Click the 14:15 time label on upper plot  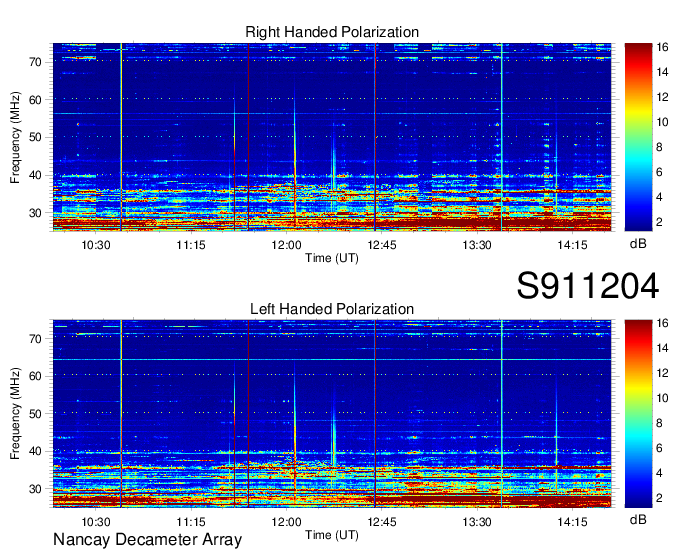point(572,245)
